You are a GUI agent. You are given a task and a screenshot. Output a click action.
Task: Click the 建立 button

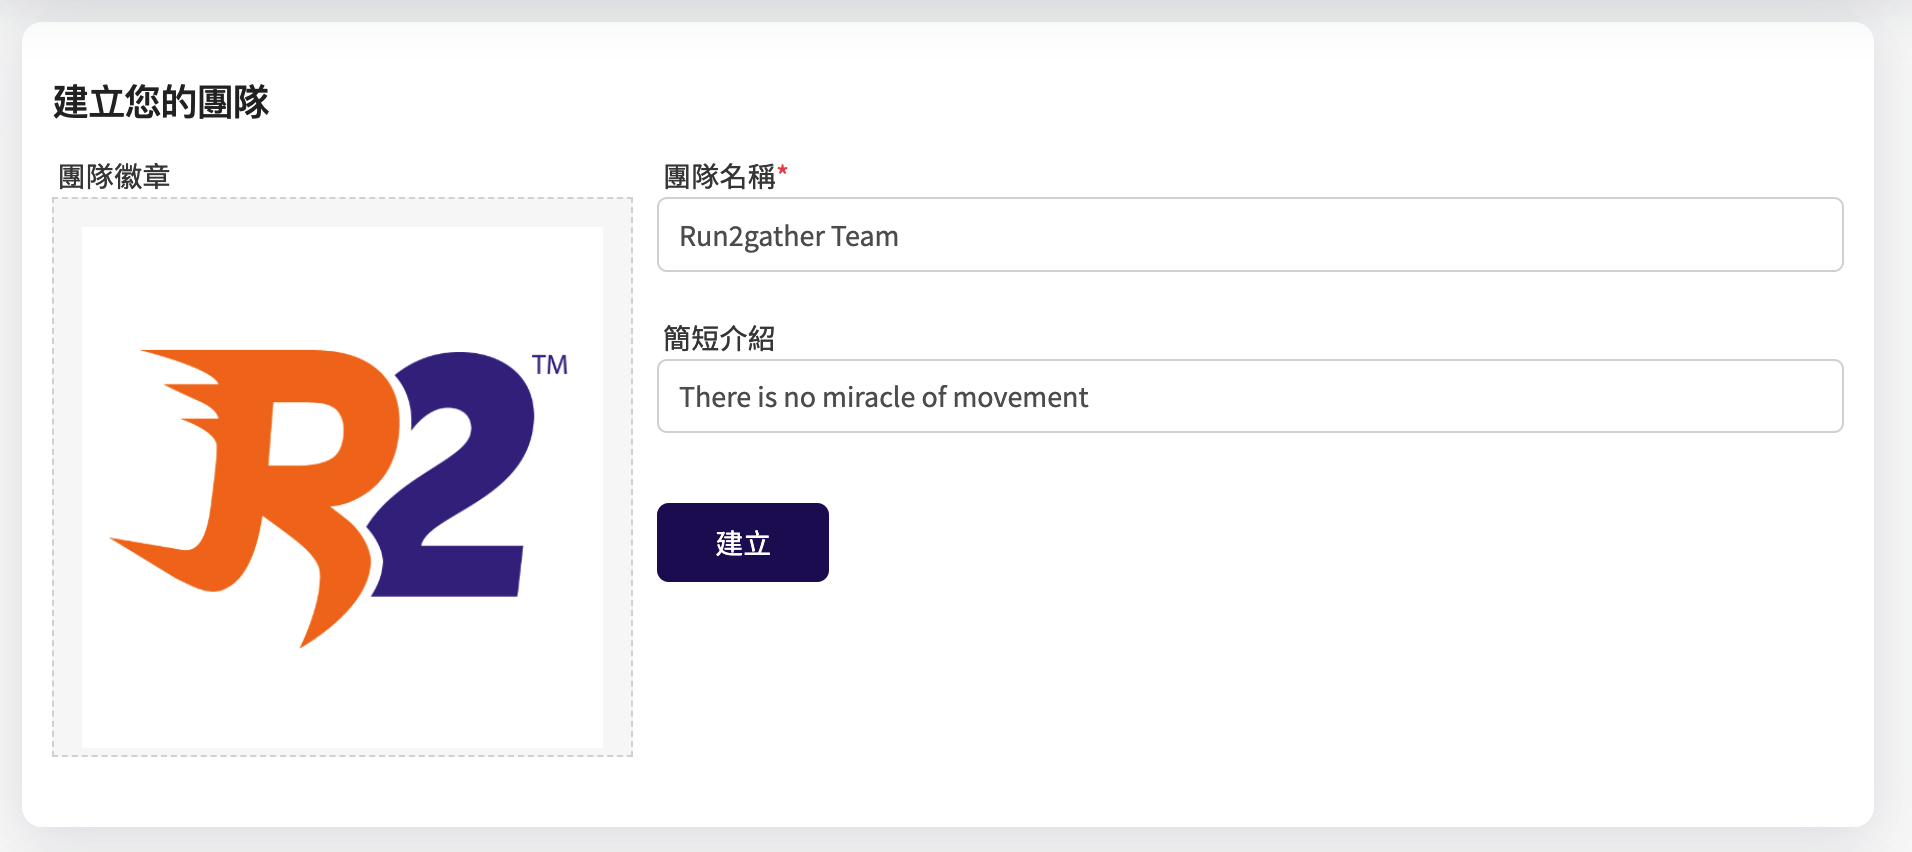(x=742, y=542)
